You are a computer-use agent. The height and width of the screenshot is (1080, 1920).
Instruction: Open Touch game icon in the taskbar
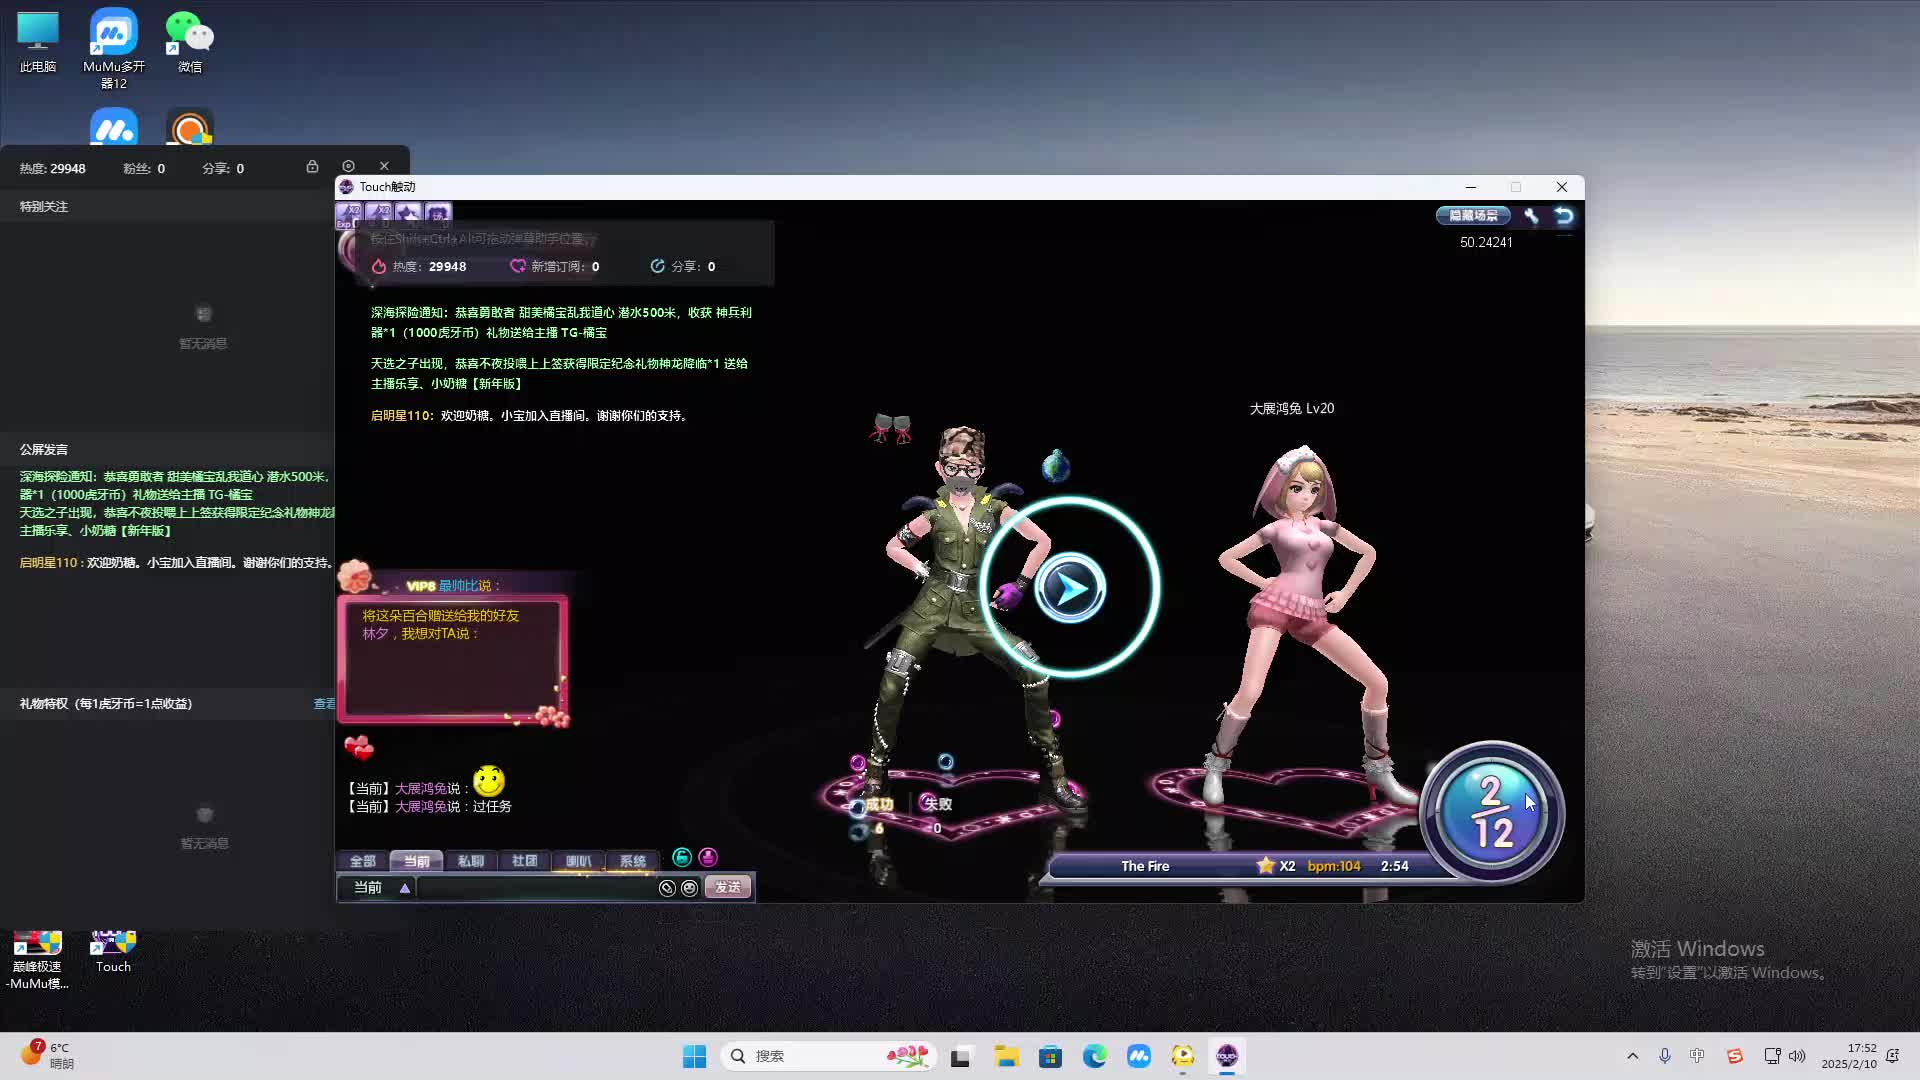pyautogui.click(x=1227, y=1056)
